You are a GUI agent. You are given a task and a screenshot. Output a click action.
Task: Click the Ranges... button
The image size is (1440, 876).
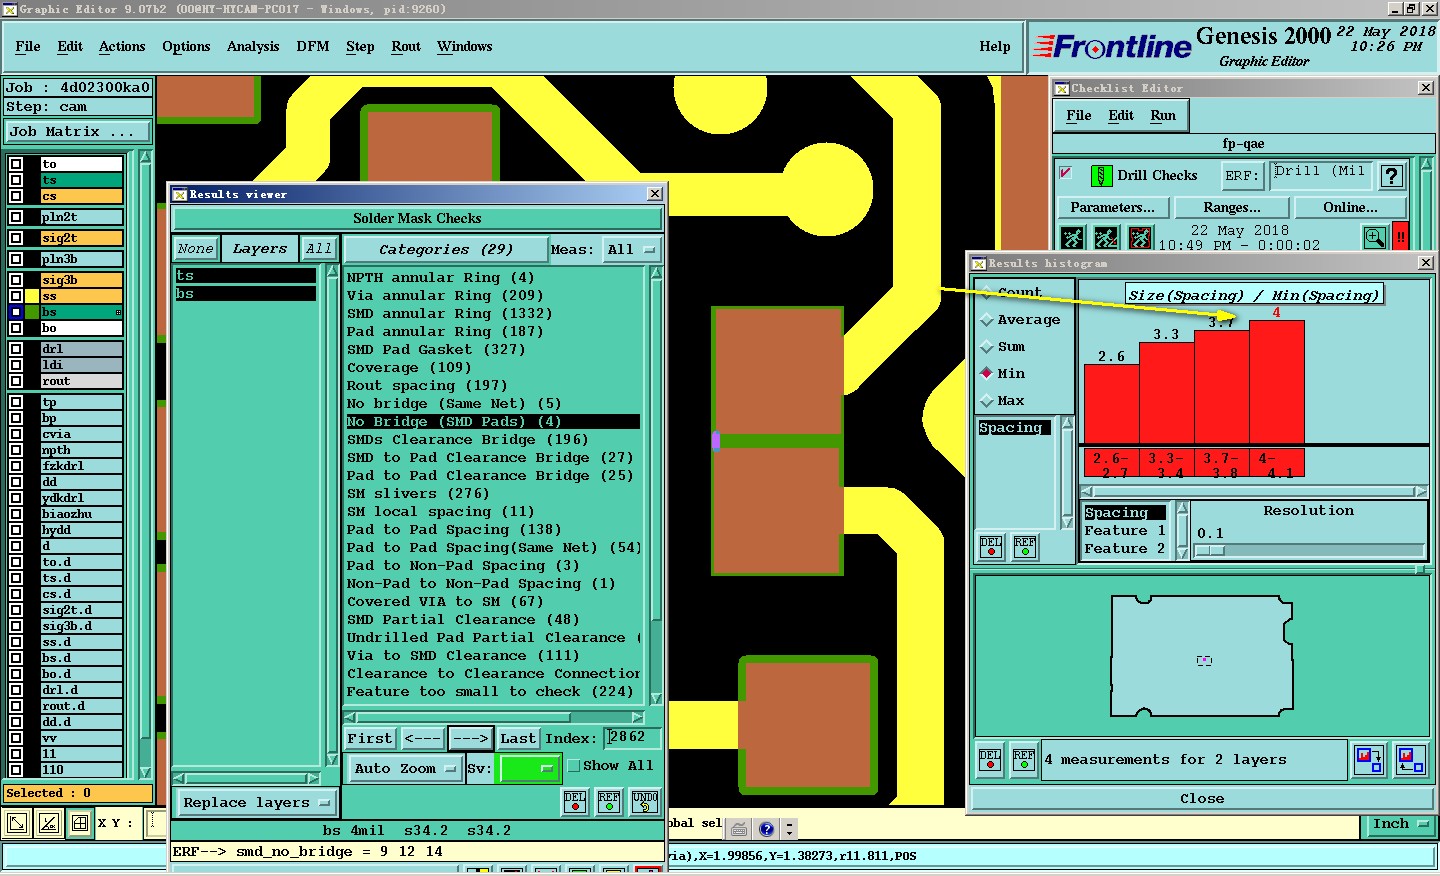(x=1232, y=207)
